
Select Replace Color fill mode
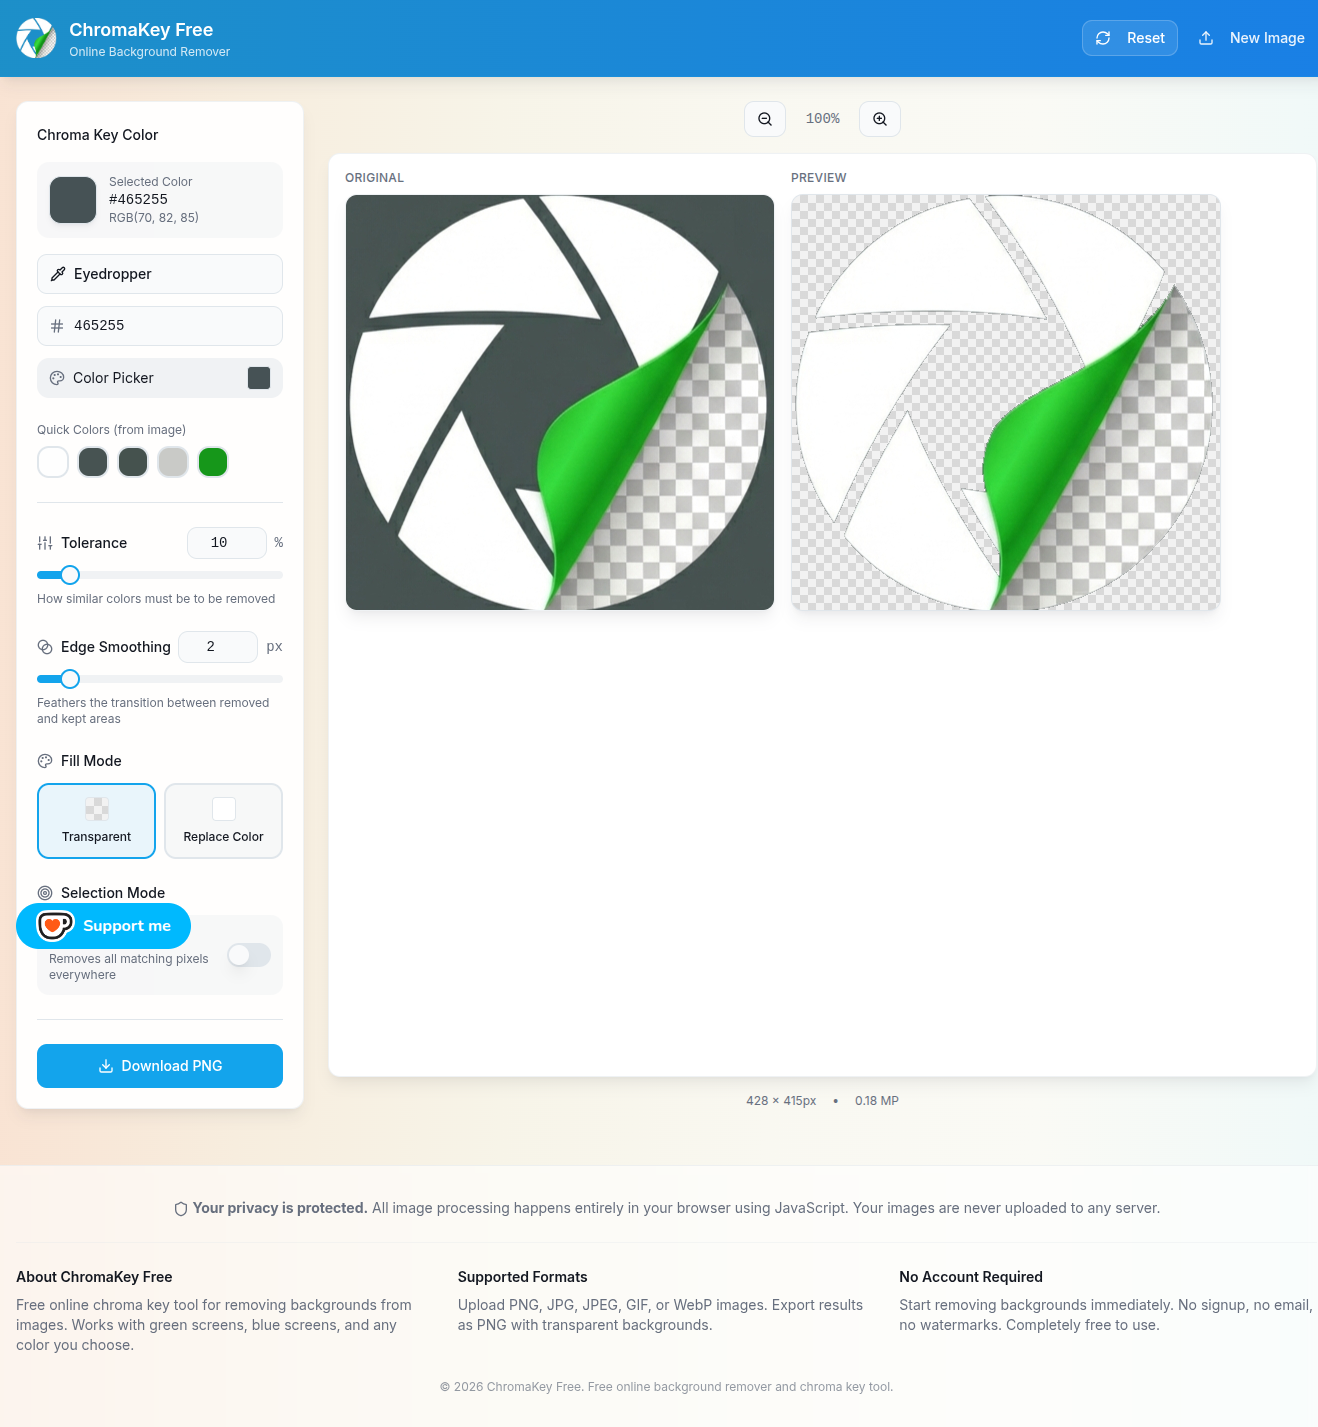[x=224, y=821]
